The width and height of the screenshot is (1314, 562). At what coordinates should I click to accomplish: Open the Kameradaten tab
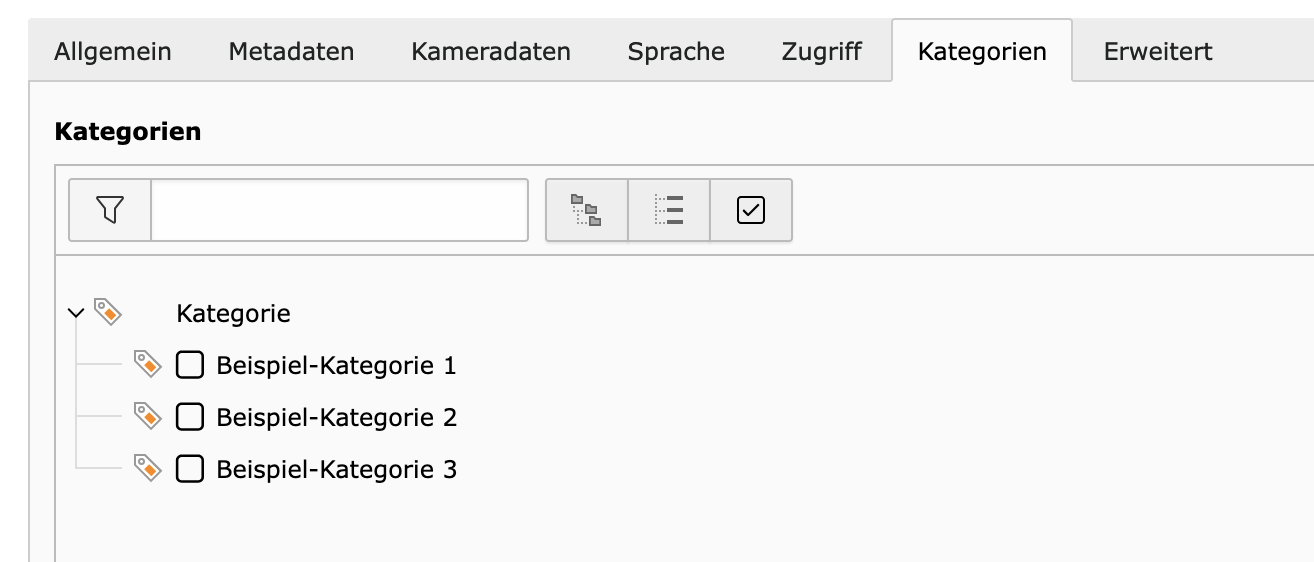click(x=491, y=51)
